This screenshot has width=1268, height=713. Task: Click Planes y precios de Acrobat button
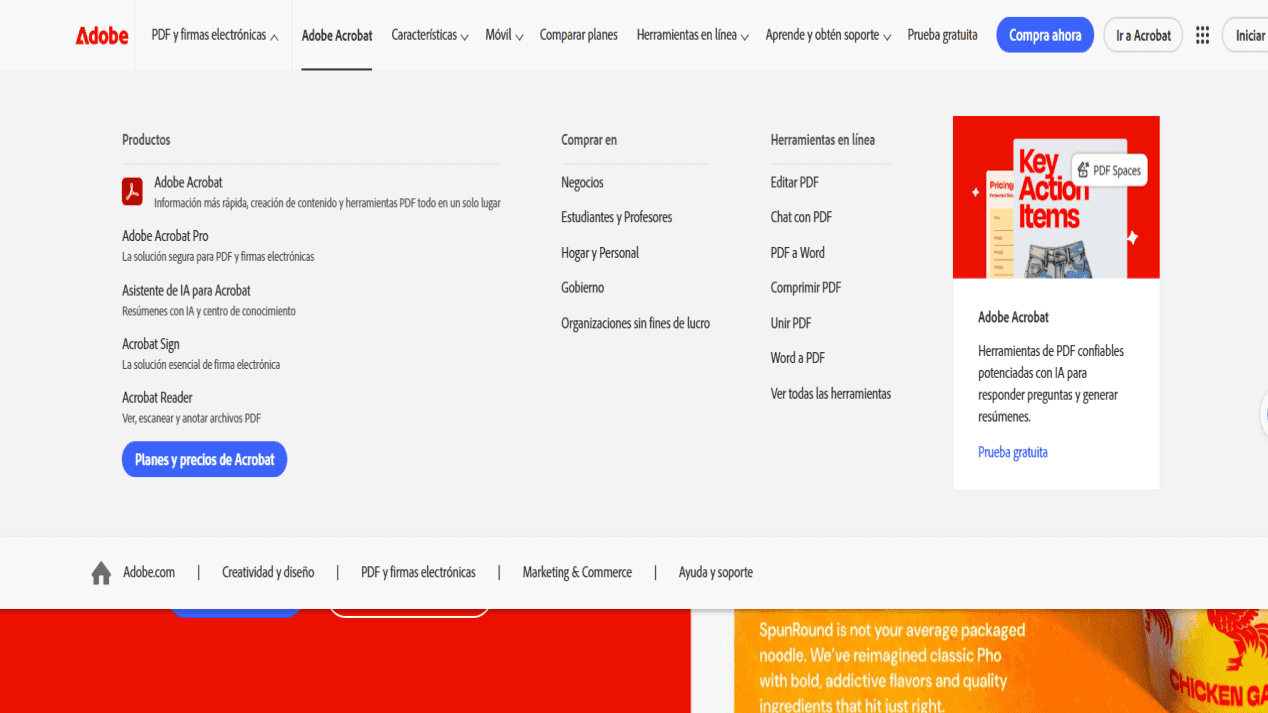point(204,459)
